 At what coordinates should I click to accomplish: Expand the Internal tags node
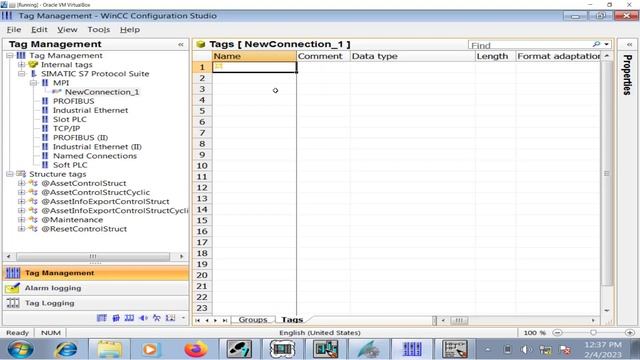point(21,64)
